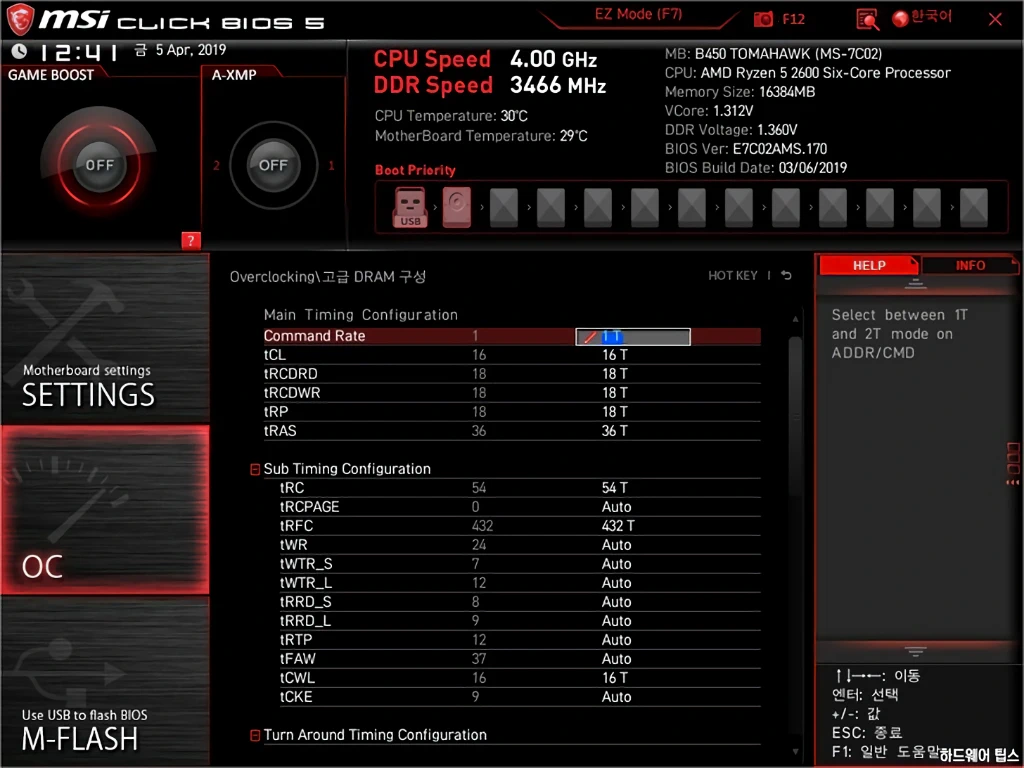This screenshot has width=1024, height=768.
Task: Select the tCWL 16 T value
Action: click(615, 677)
